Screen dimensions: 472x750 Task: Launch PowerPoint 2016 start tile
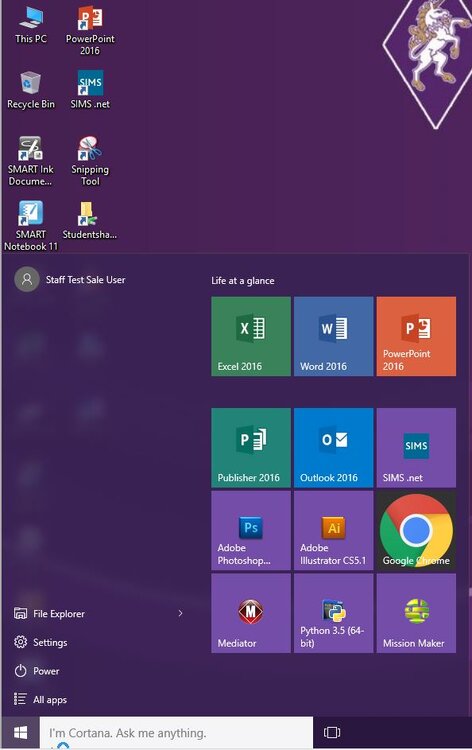point(417,336)
